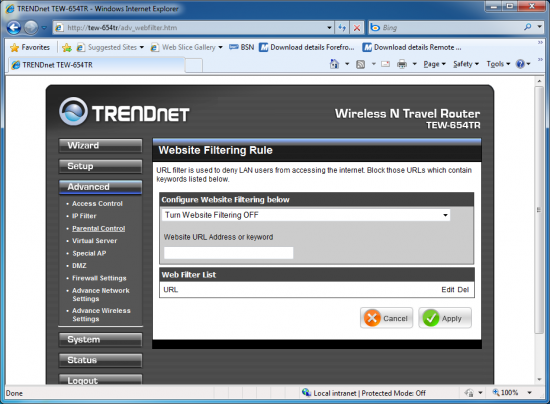The width and height of the screenshot is (550, 404).
Task: Expand the zoom level dropdown arrow
Action: point(530,393)
